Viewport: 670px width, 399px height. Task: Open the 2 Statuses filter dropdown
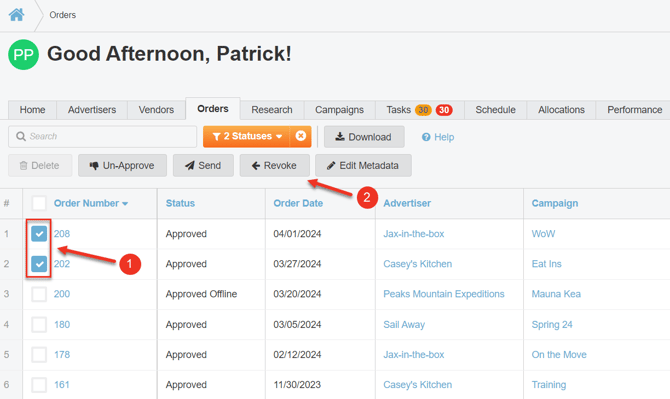pos(247,136)
